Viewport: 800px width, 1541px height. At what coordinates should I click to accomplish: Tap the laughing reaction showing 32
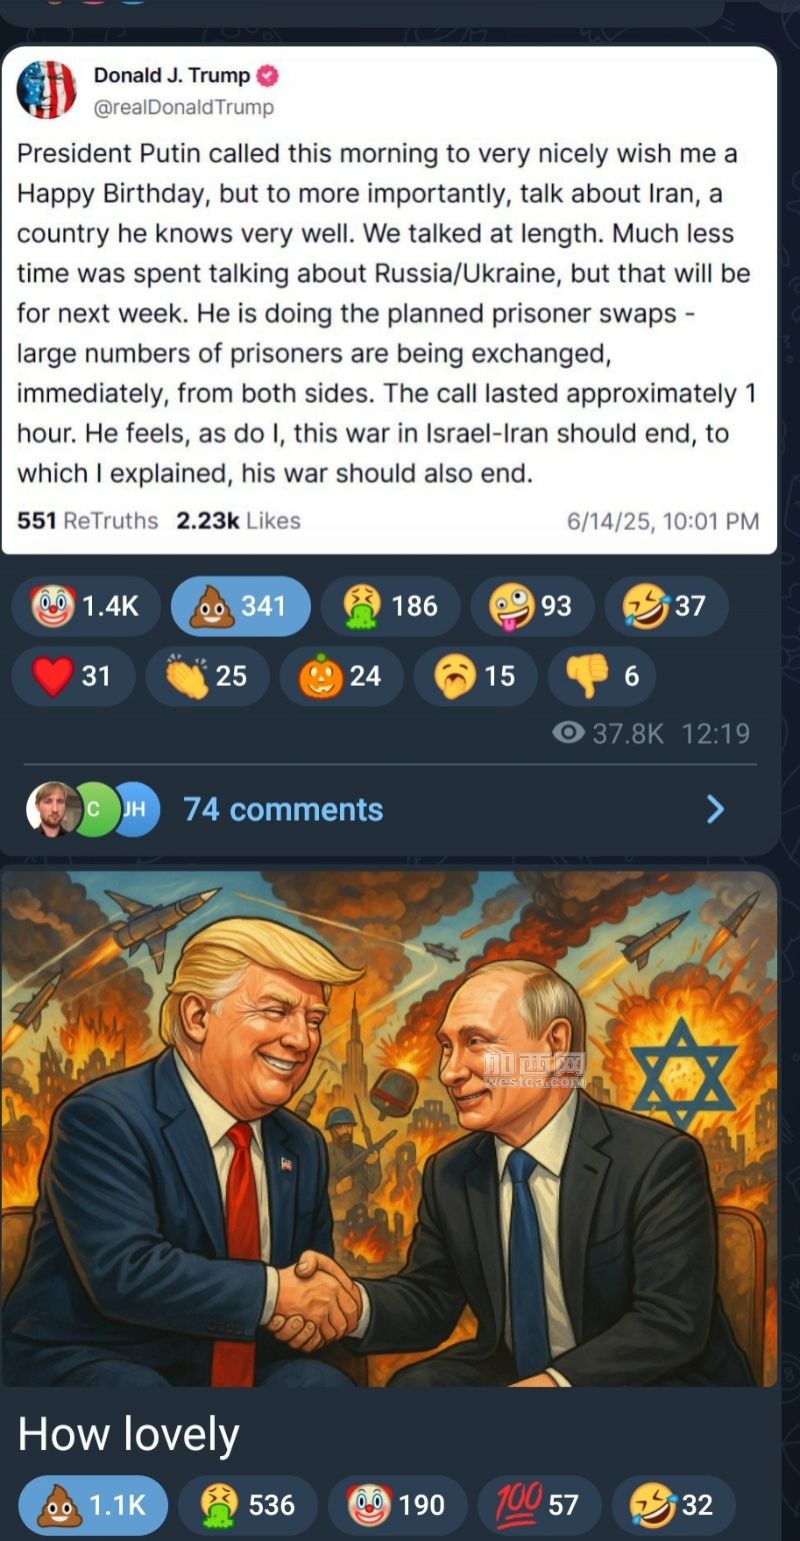point(674,1505)
